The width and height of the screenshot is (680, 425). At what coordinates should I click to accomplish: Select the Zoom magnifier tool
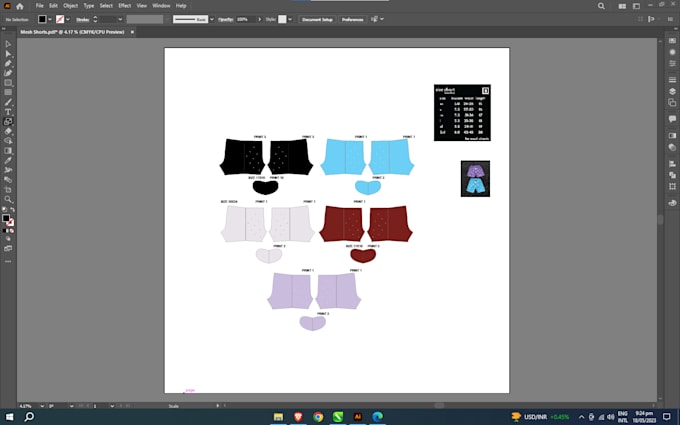point(8,199)
